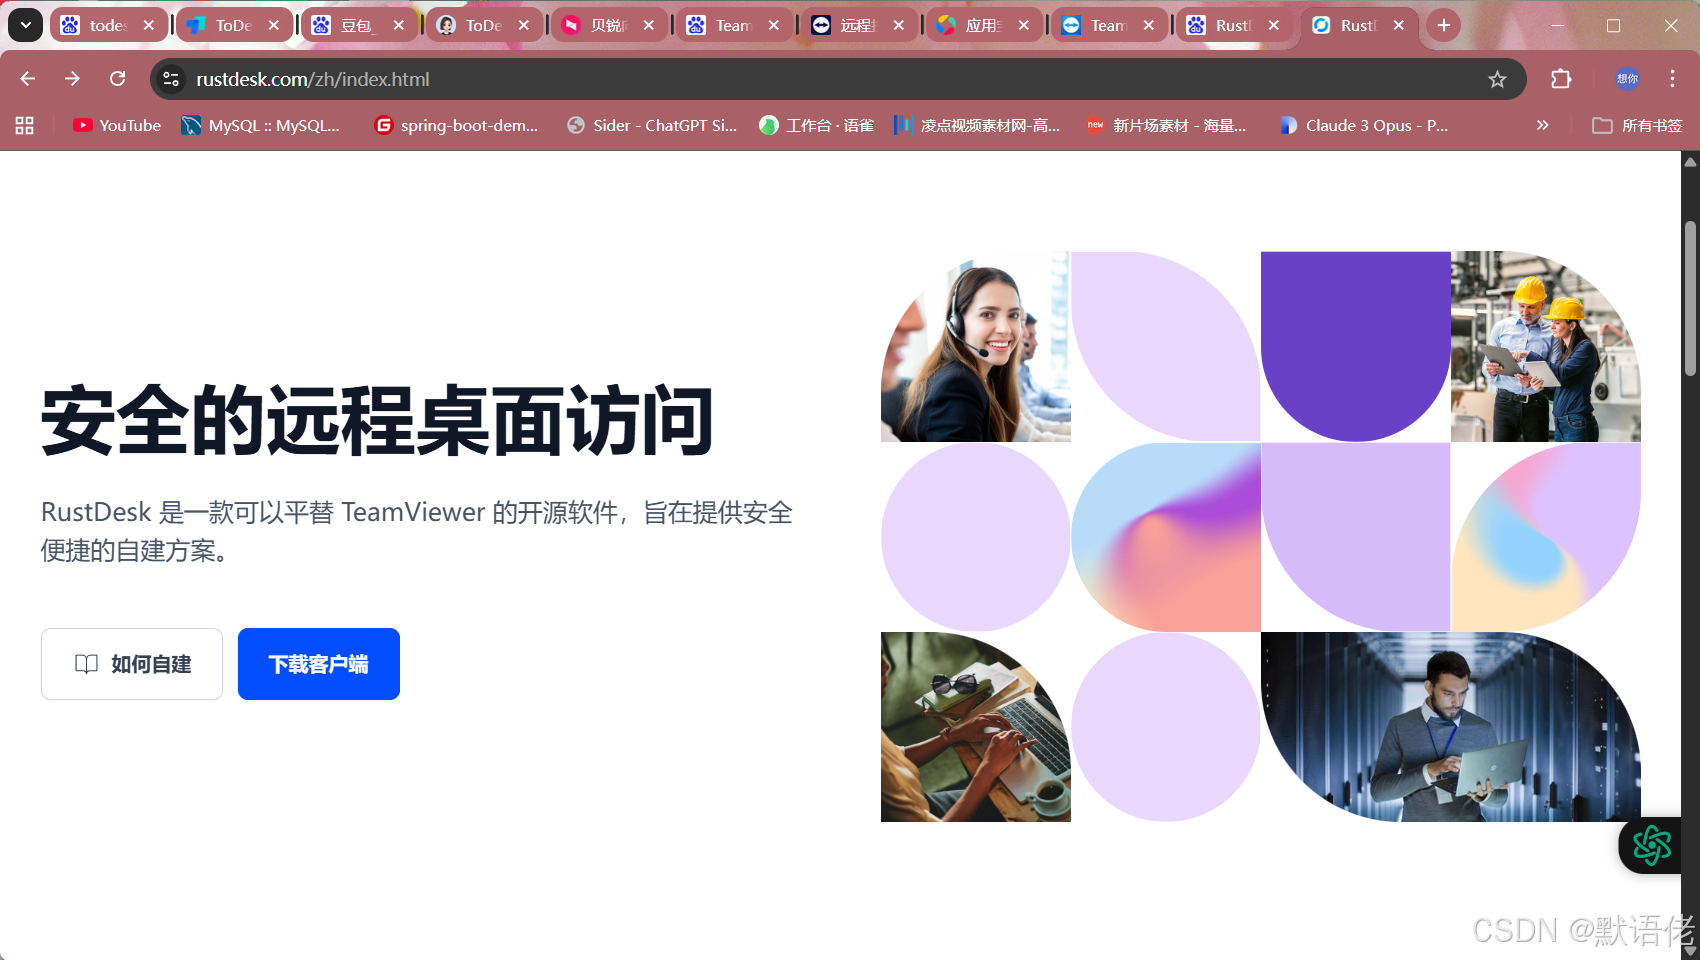The height and width of the screenshot is (960, 1700).
Task: Click the 如何自建 button
Action: click(x=132, y=664)
